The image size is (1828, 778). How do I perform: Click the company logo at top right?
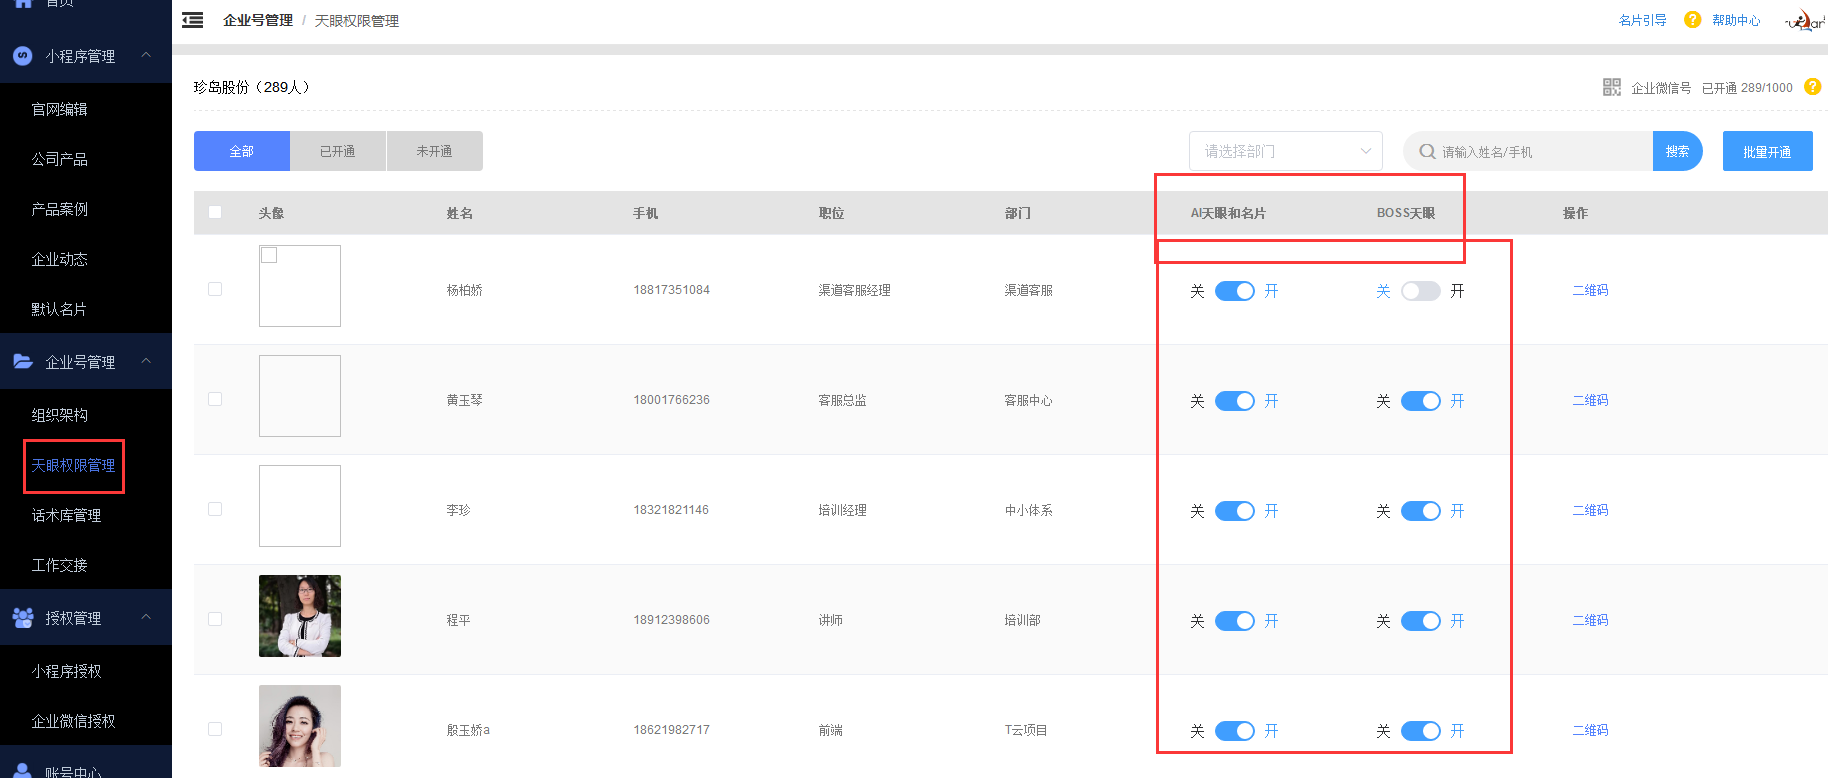pos(1805,21)
